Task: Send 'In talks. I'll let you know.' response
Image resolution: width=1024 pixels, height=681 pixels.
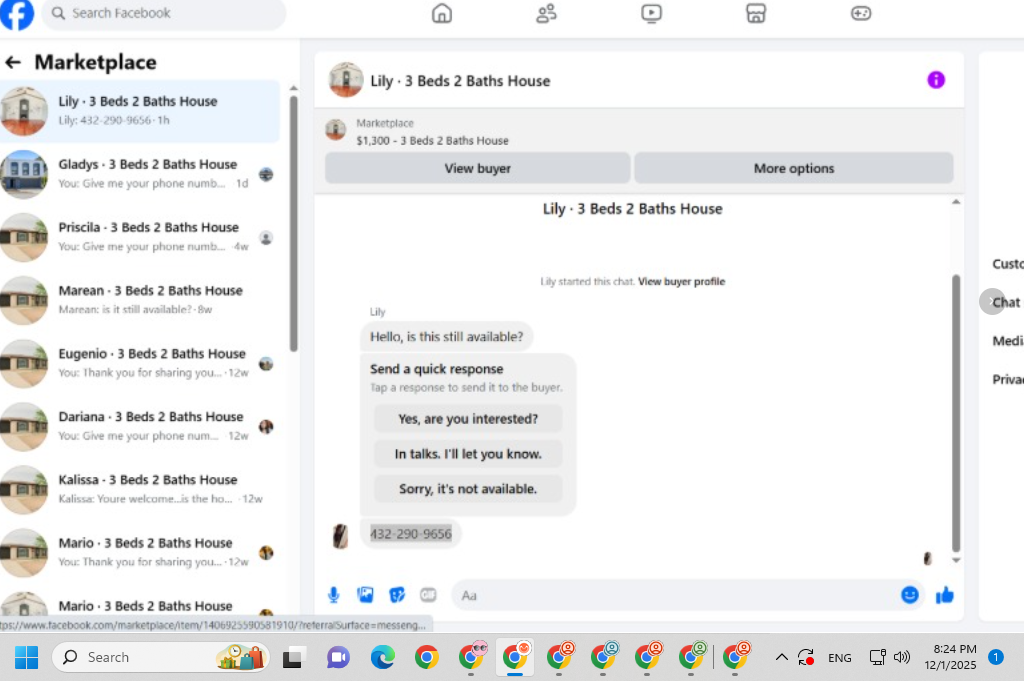Action: tap(468, 454)
